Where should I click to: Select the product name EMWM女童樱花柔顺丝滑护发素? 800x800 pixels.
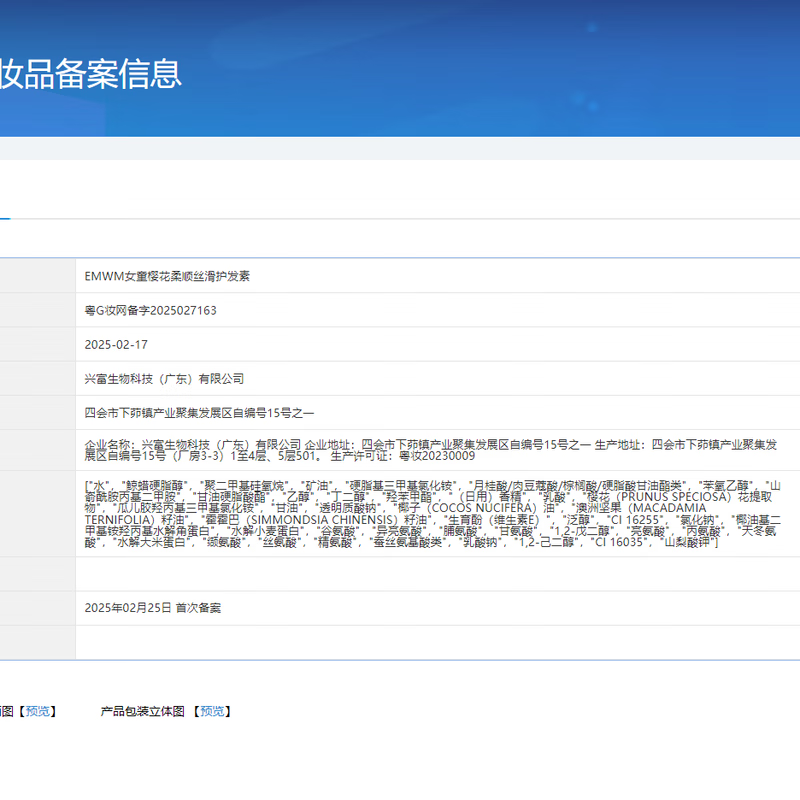167,275
